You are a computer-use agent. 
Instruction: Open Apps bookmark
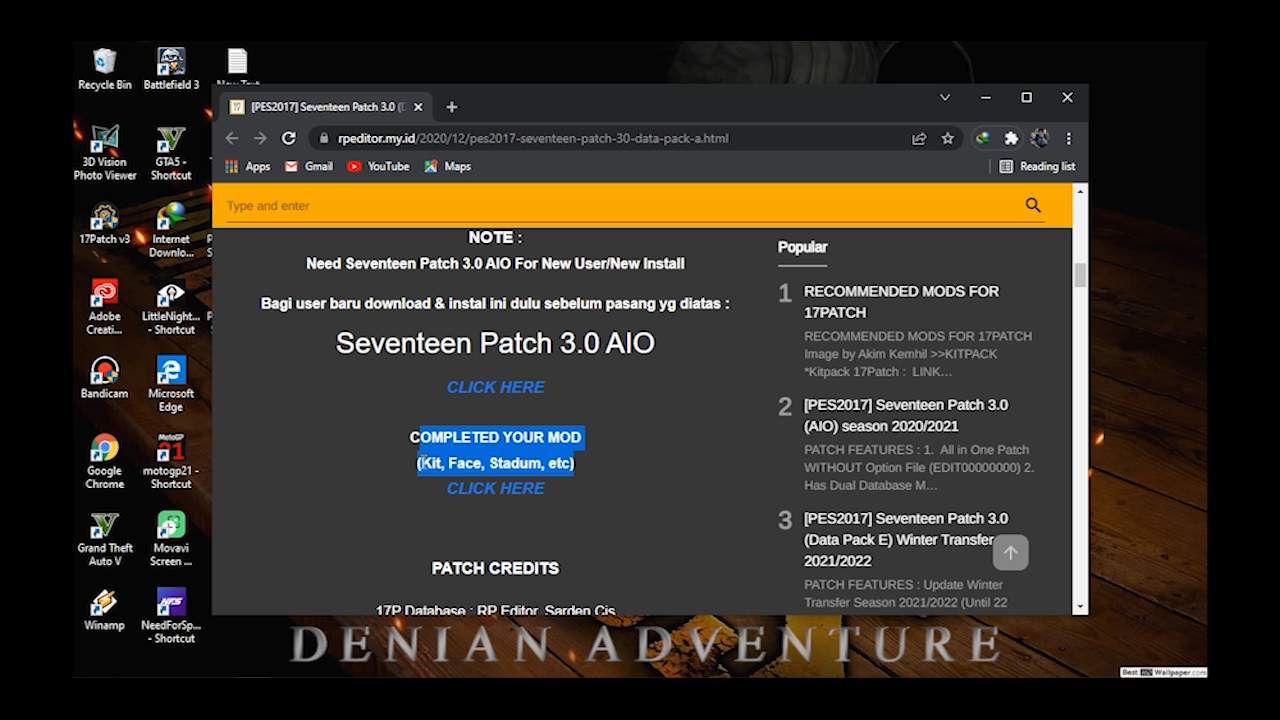click(248, 166)
